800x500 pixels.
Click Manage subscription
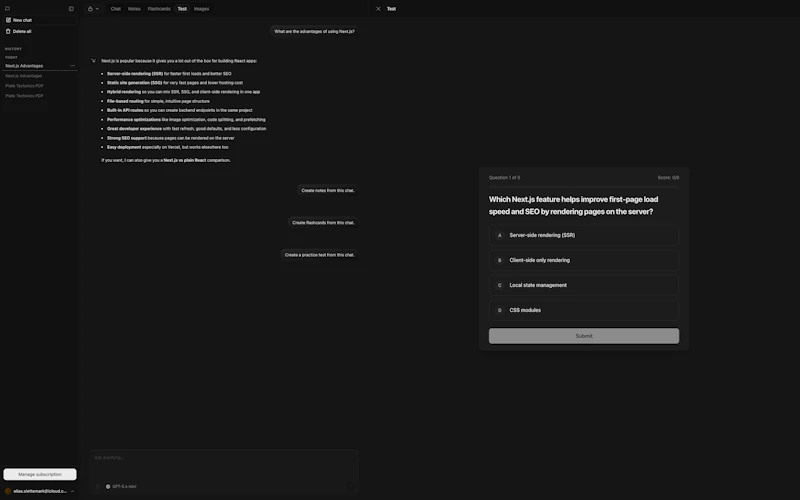pos(40,474)
